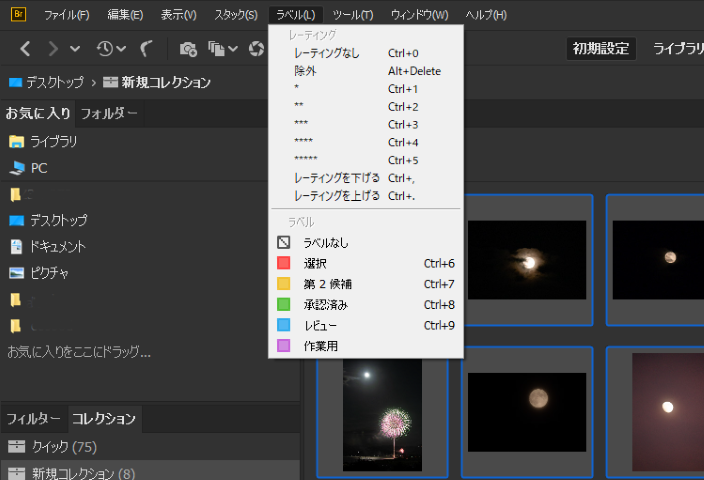
Task: Open the ツール(T) menu
Action: 352,15
